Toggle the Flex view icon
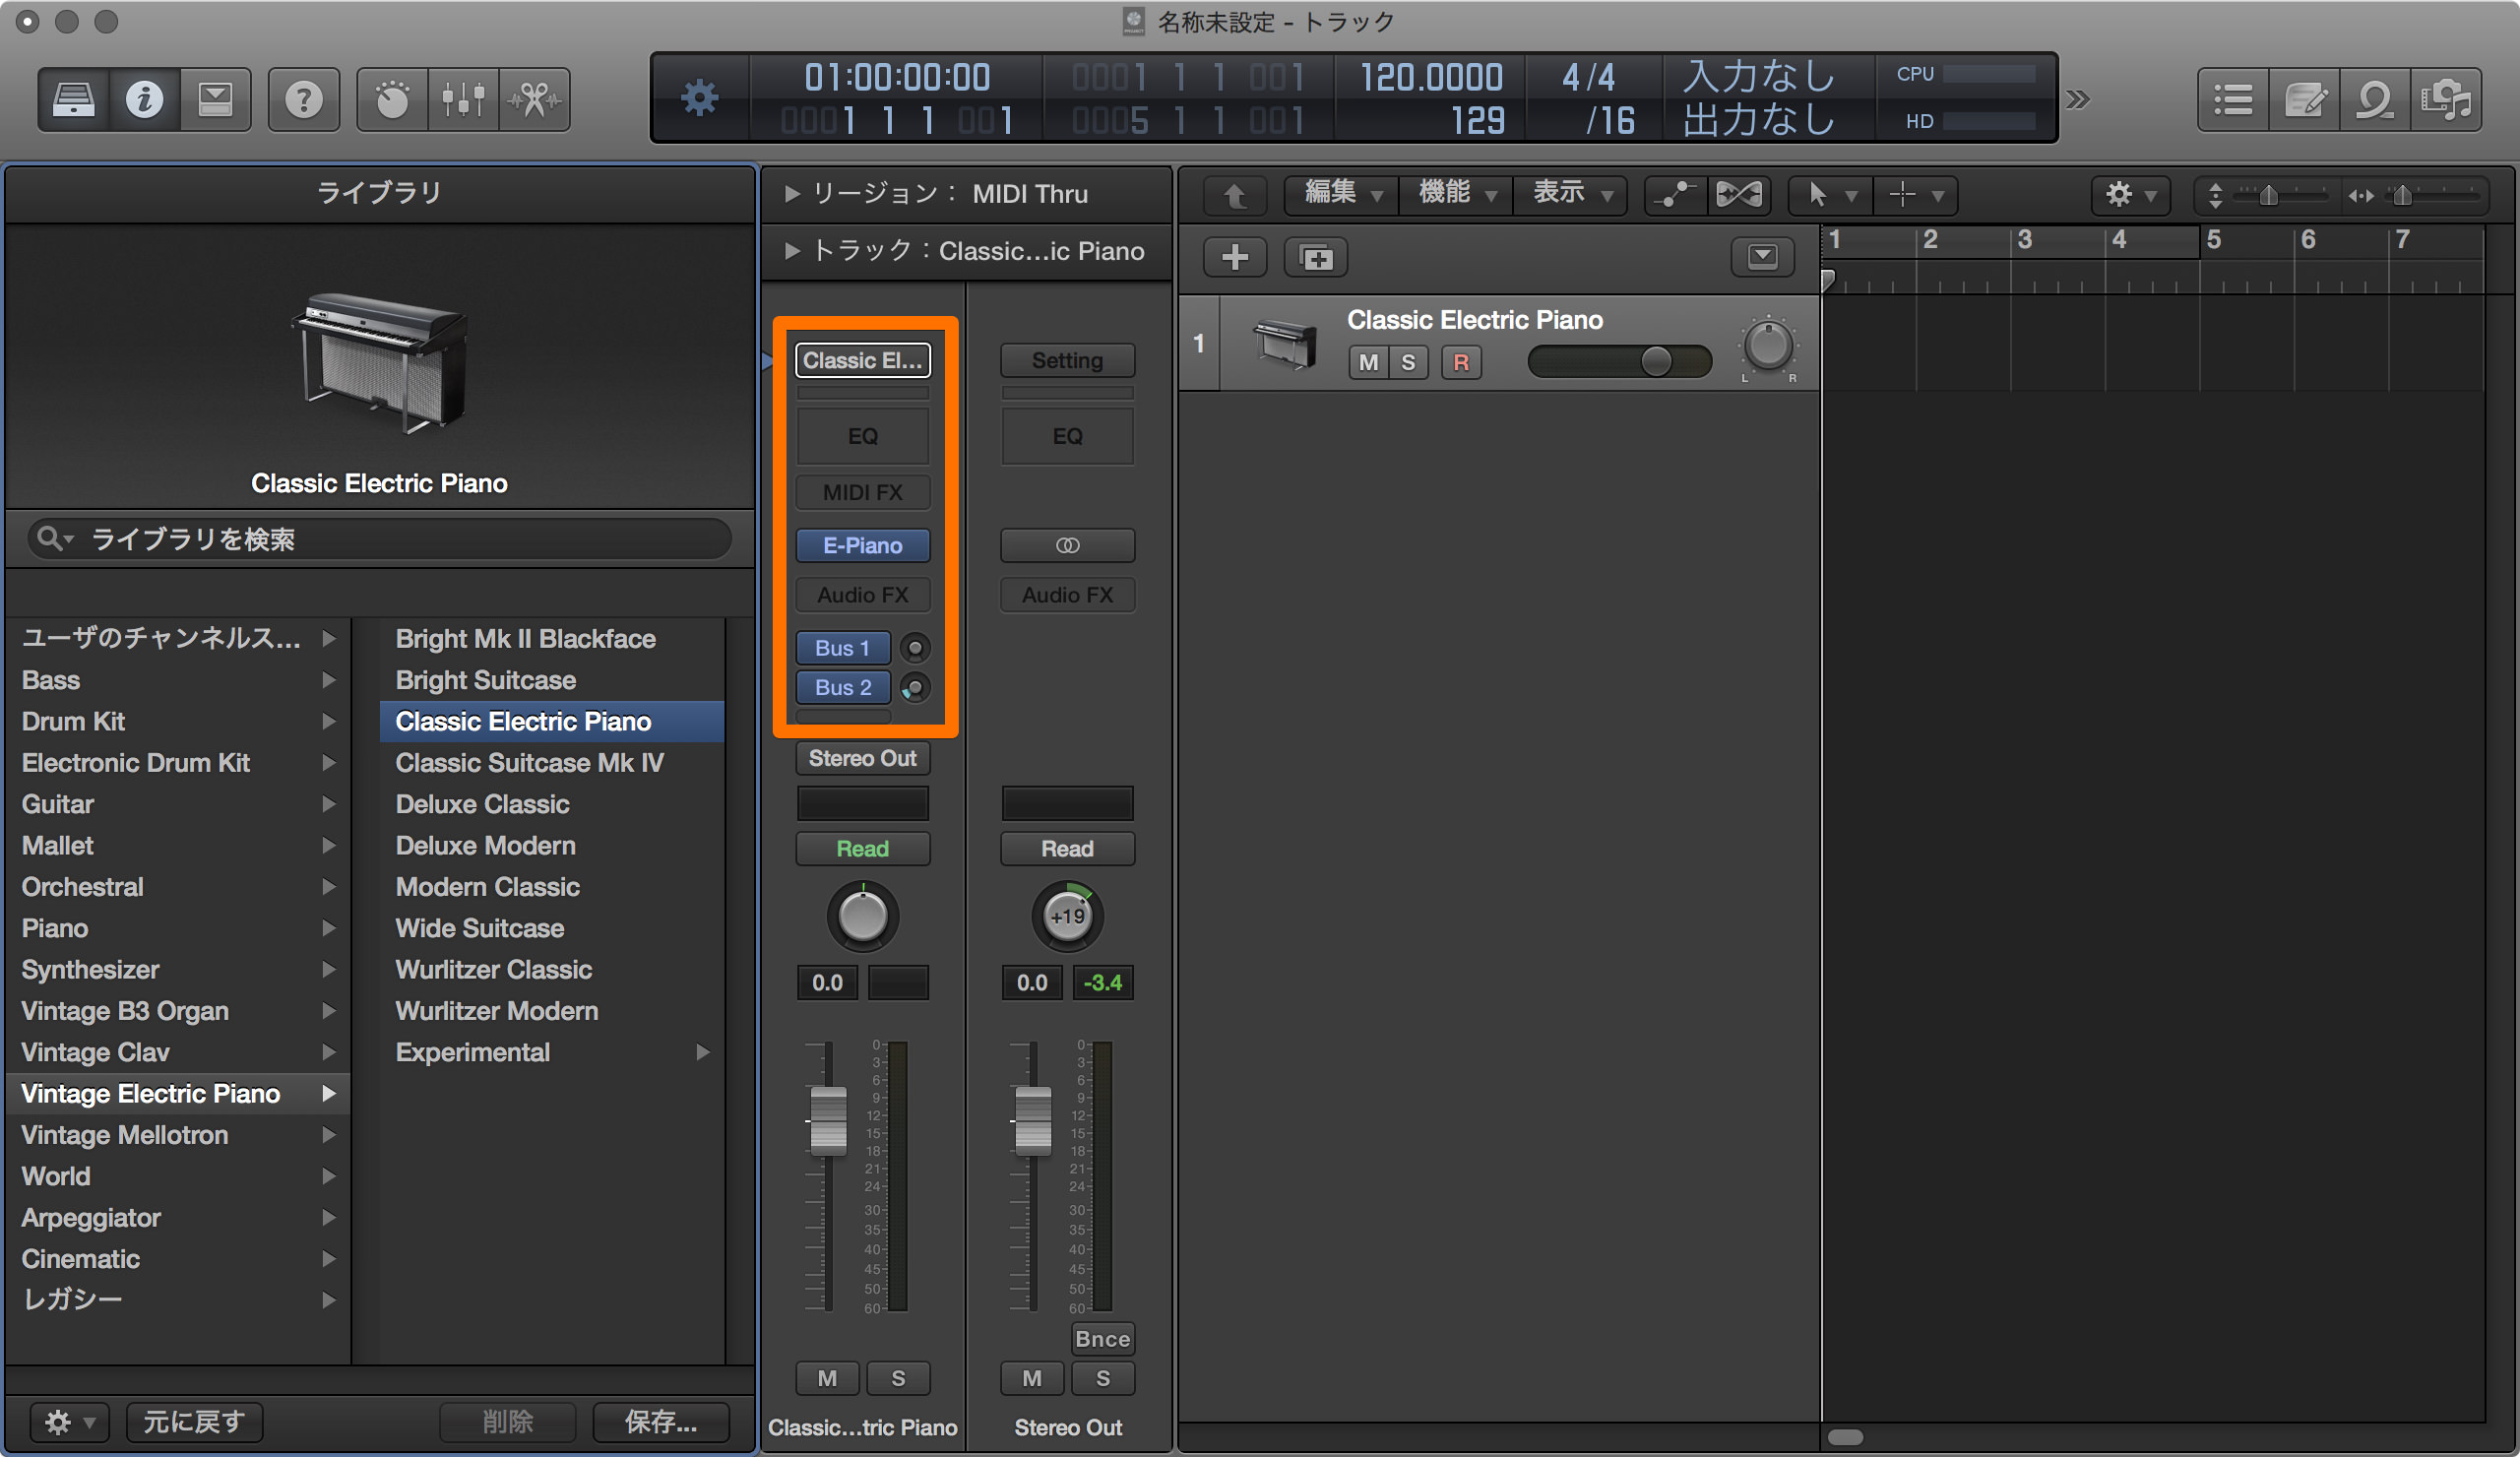 [x=1739, y=194]
